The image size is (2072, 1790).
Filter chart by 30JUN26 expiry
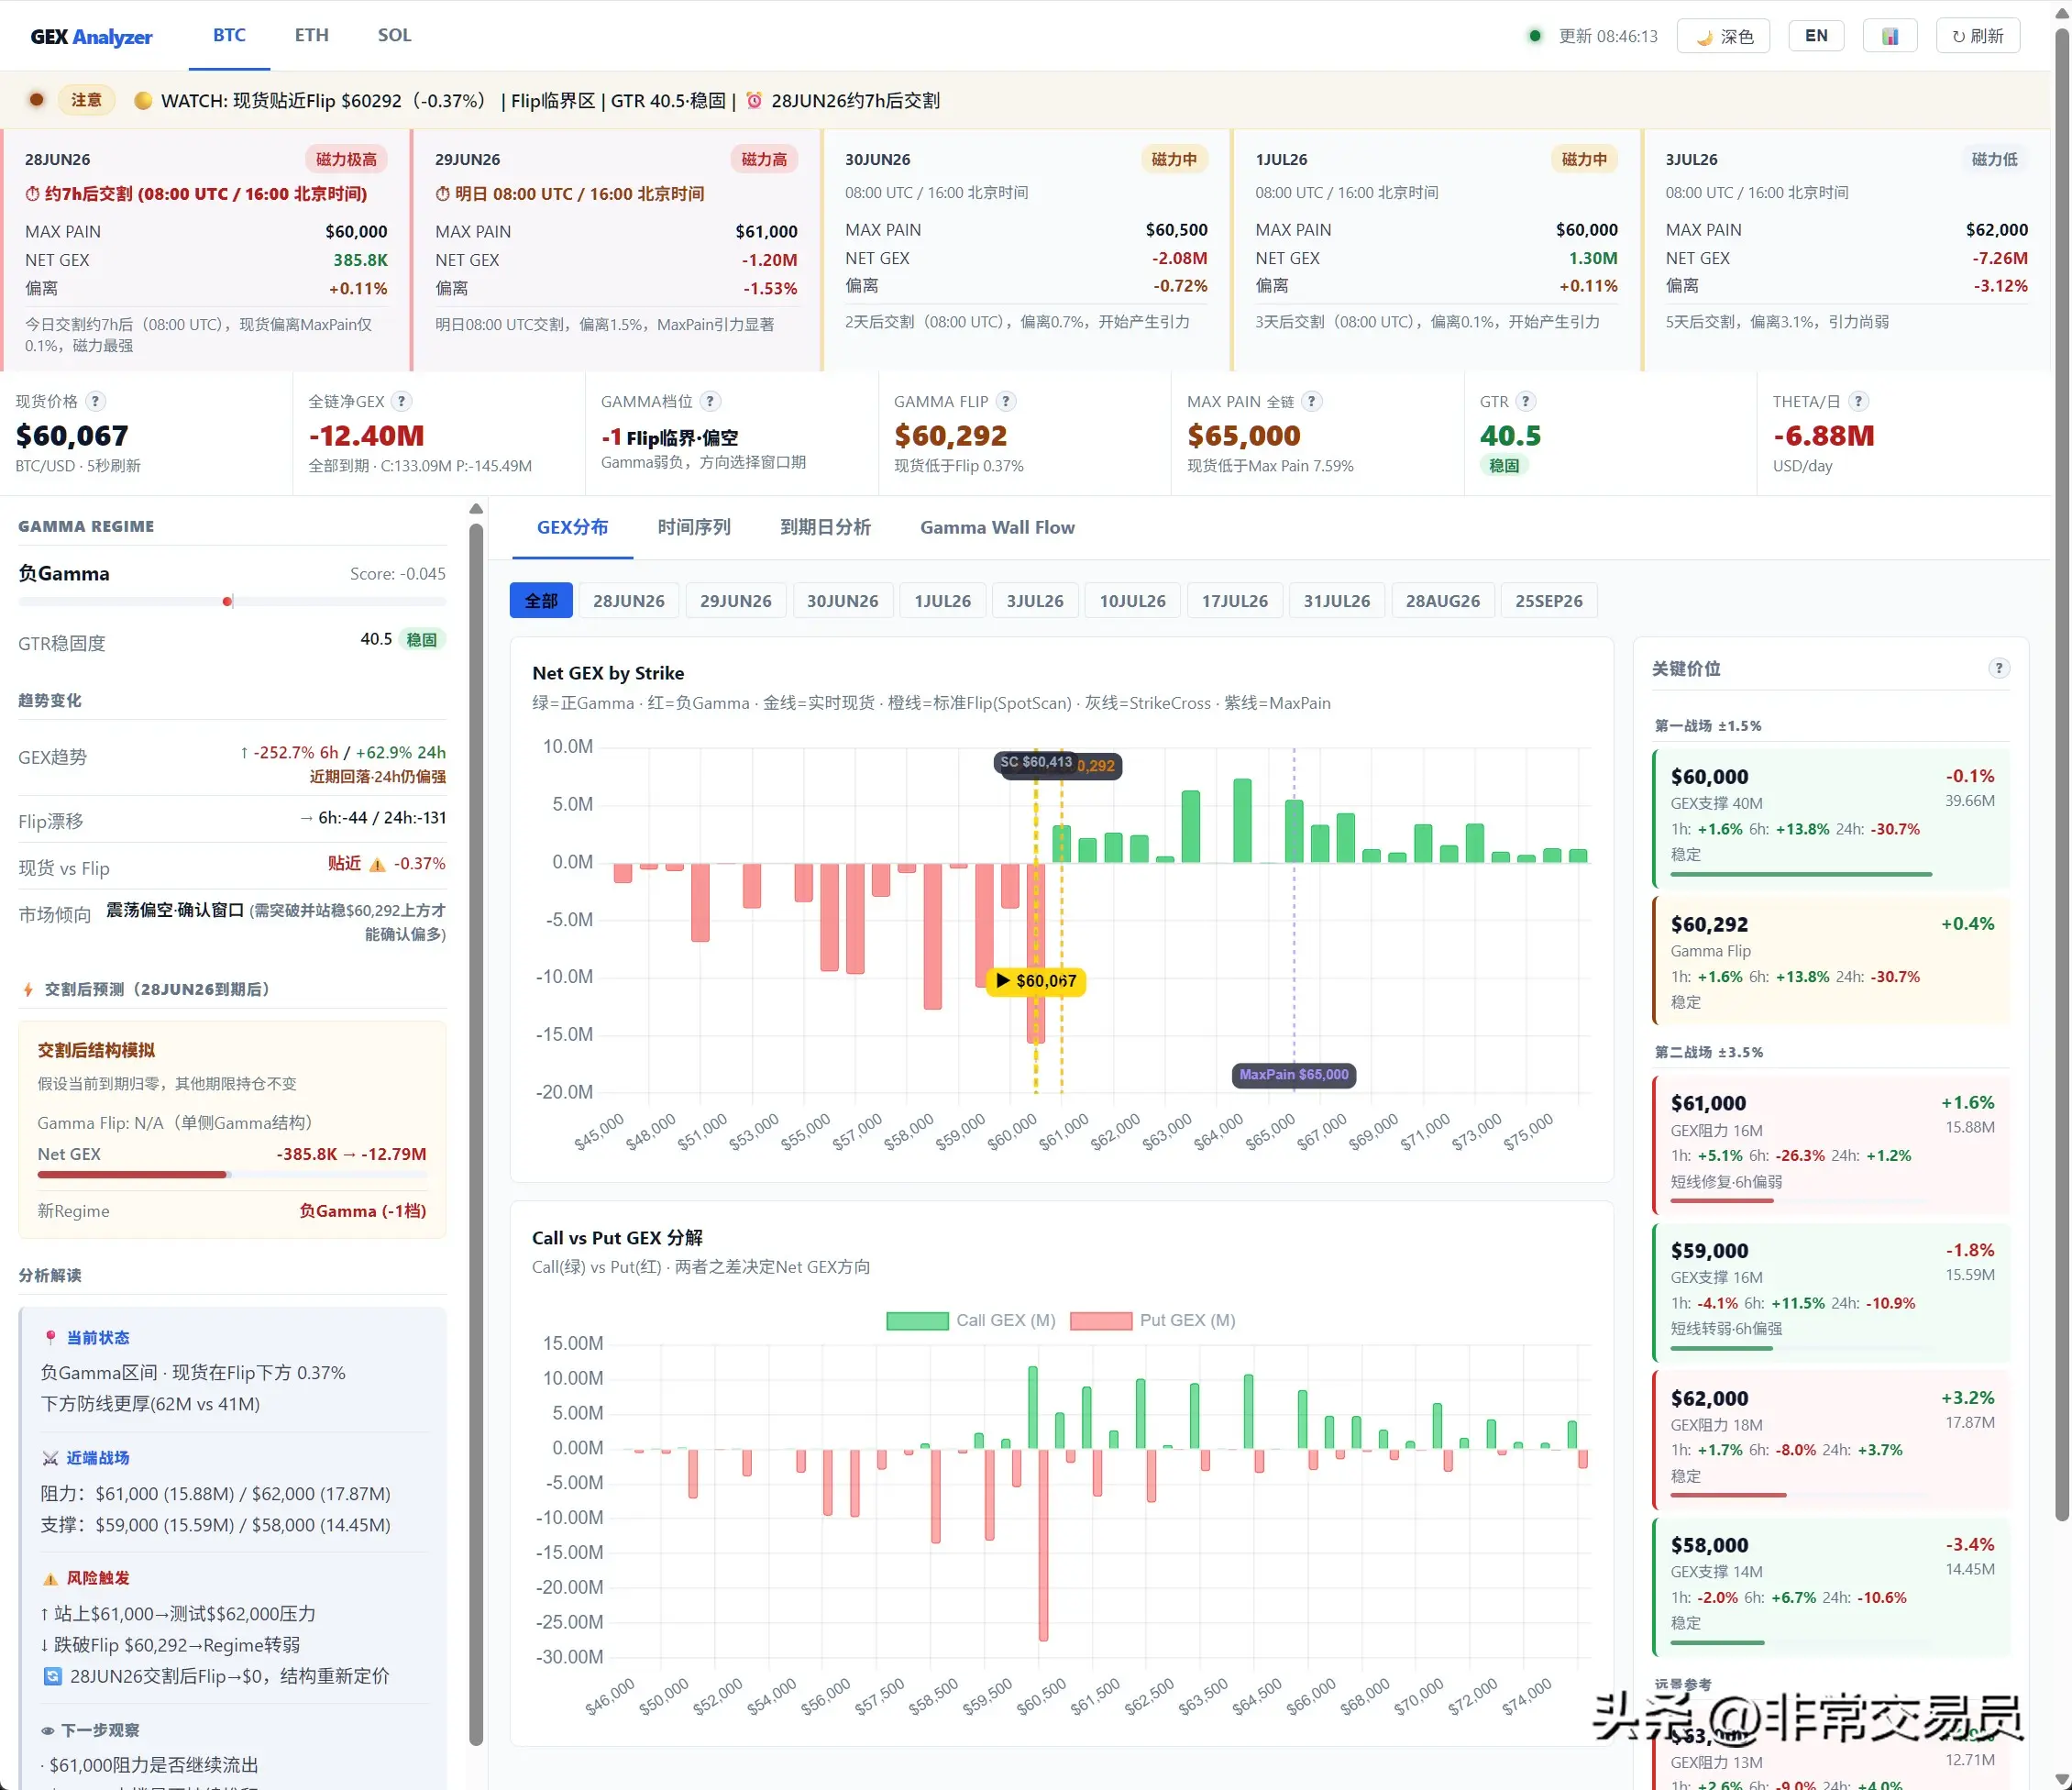842,600
